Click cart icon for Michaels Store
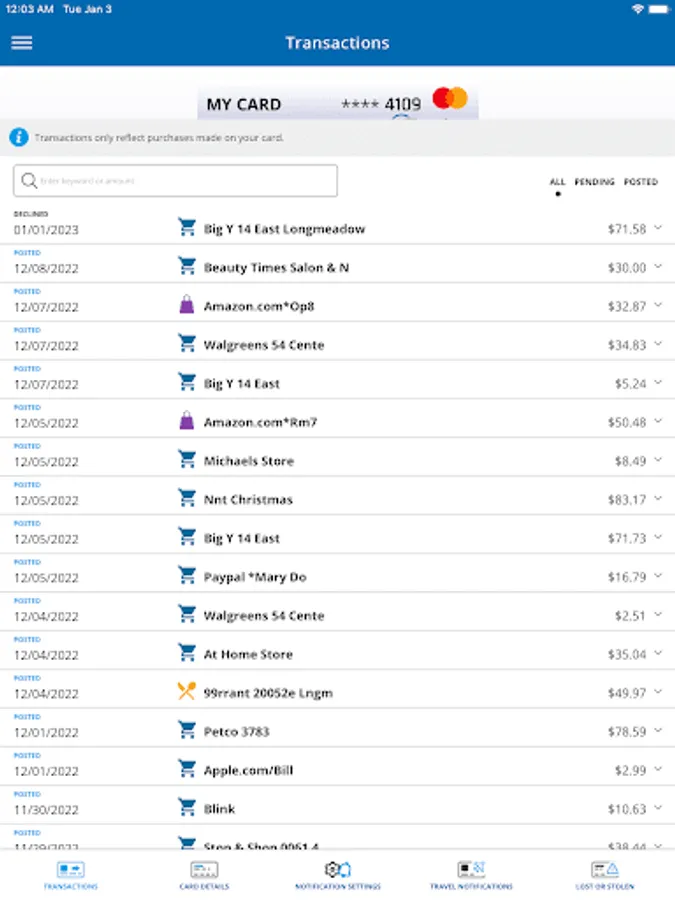The height and width of the screenshot is (900, 675). (187, 459)
